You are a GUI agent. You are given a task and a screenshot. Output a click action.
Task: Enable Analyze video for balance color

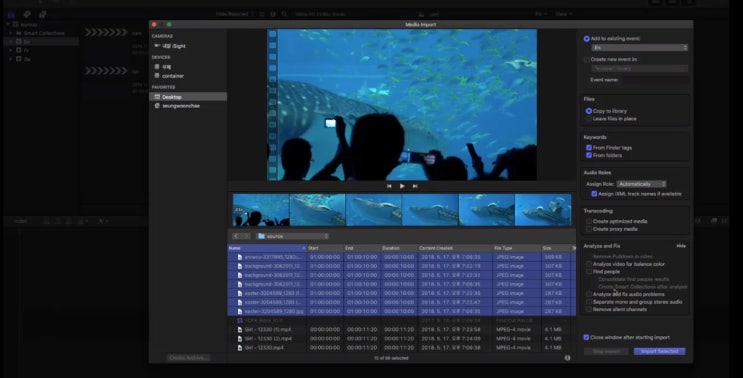coord(589,264)
